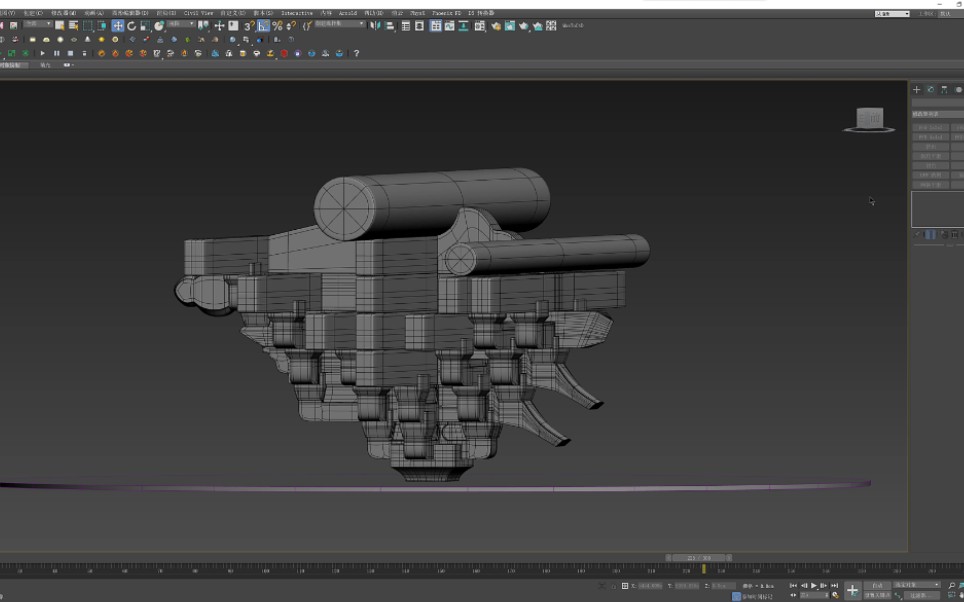Click the modifier stack list box
Image resolution: width=964 pixels, height=602 pixels.
tap(937, 209)
